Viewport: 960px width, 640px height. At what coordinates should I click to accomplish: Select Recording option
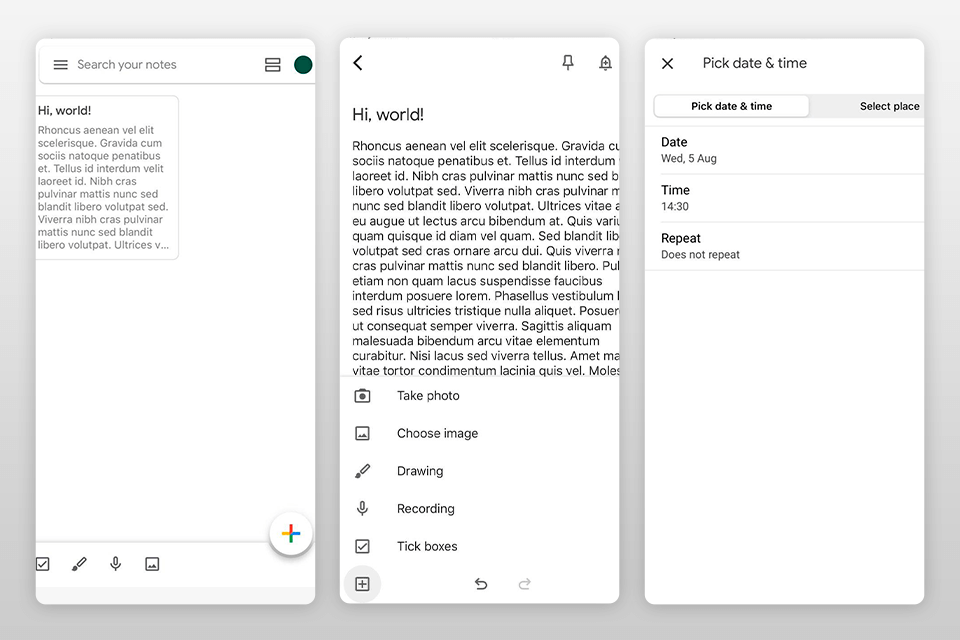(479, 508)
